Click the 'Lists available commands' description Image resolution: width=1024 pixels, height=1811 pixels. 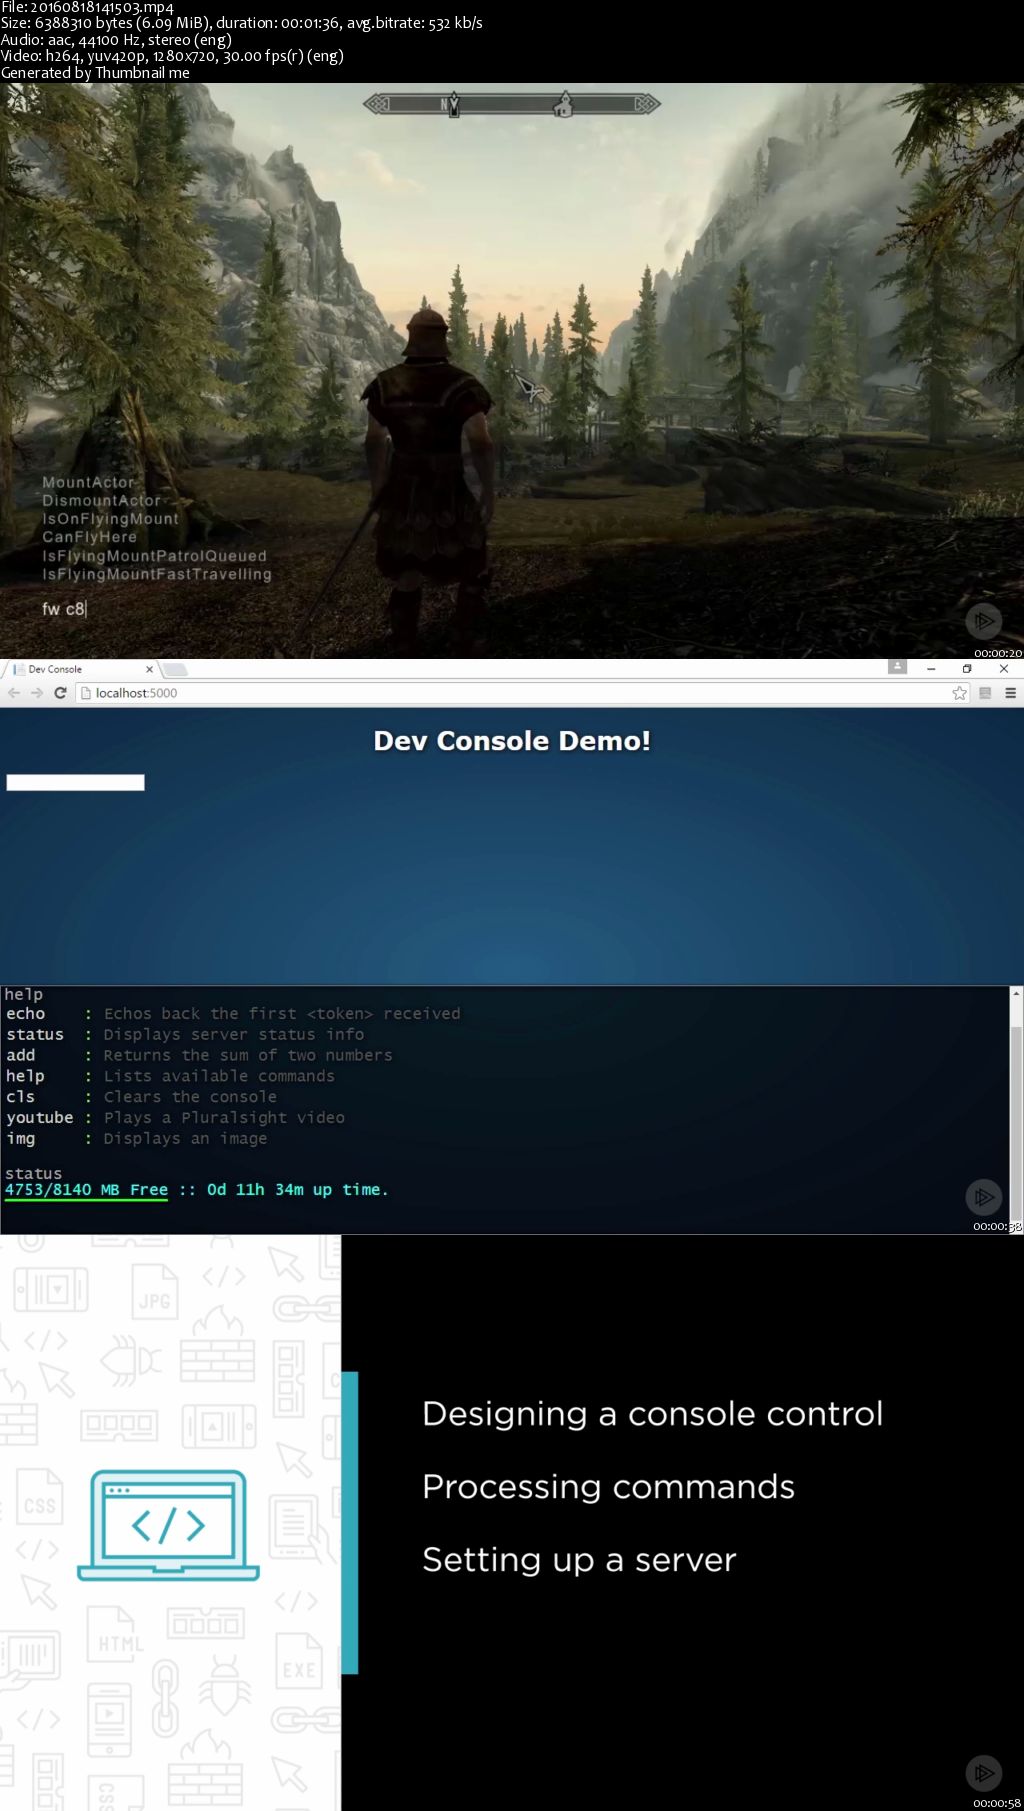[219, 1076]
